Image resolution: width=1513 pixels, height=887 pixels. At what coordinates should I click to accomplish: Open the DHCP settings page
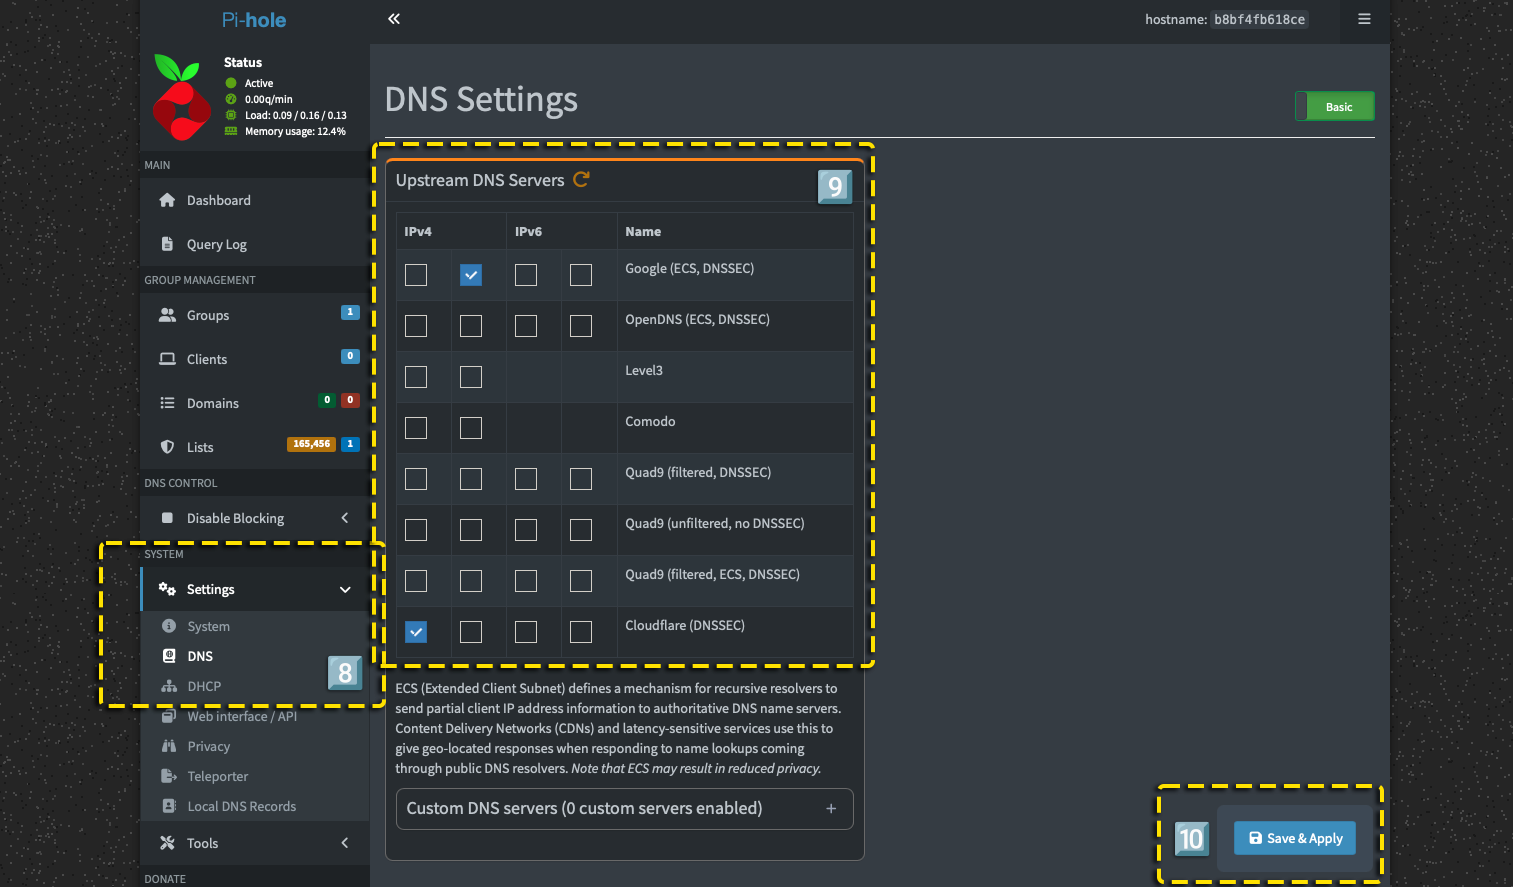click(204, 686)
